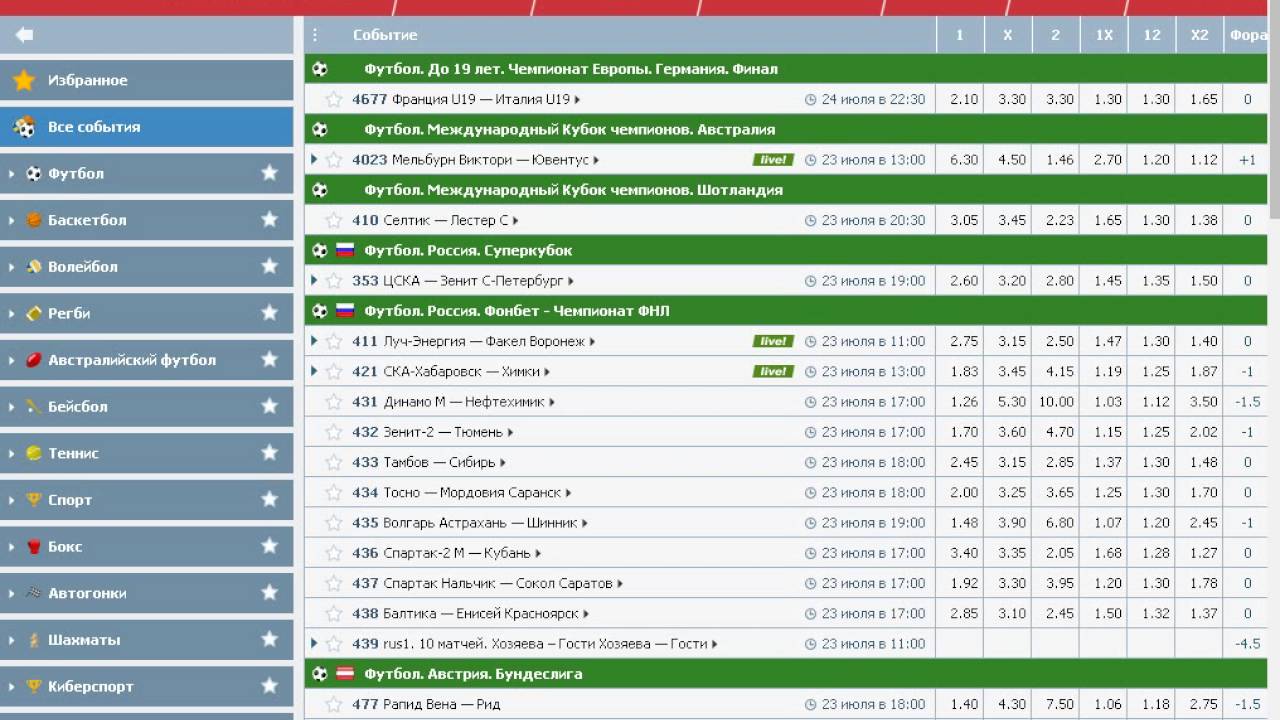The height and width of the screenshot is (720, 1280).
Task: Select Все события in the sidebar
Action: click(x=146, y=127)
